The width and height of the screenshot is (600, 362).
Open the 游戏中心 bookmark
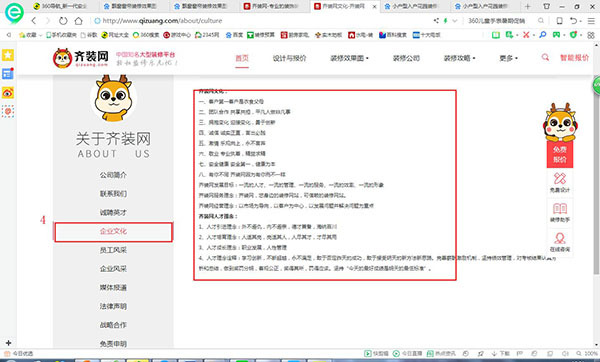177,35
